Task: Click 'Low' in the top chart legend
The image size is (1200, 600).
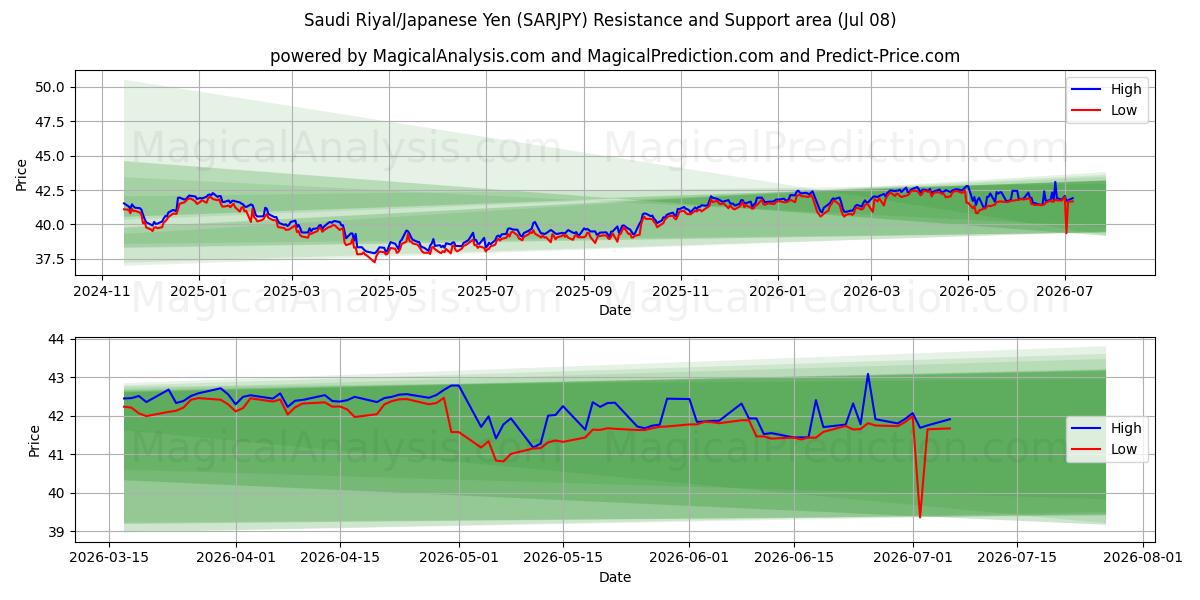Action: point(1123,110)
